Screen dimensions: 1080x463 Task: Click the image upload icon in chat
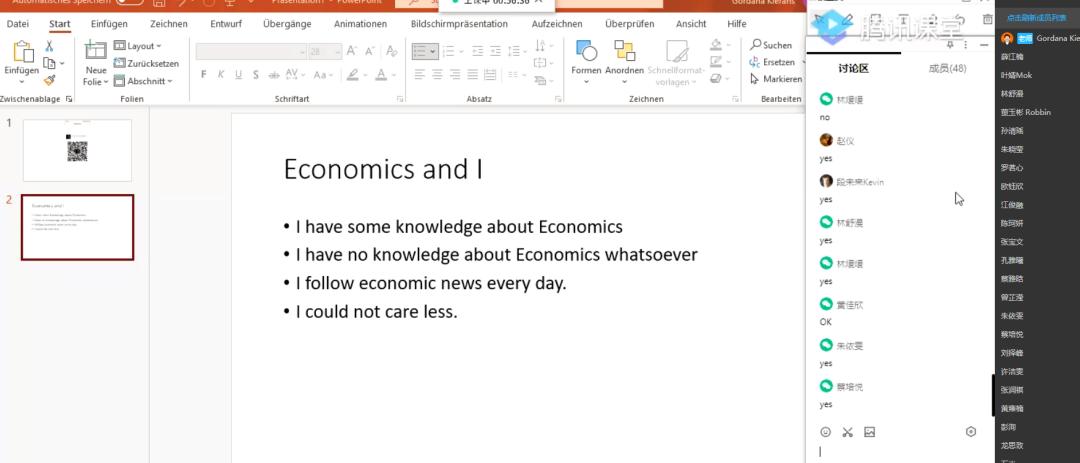pyautogui.click(x=869, y=432)
